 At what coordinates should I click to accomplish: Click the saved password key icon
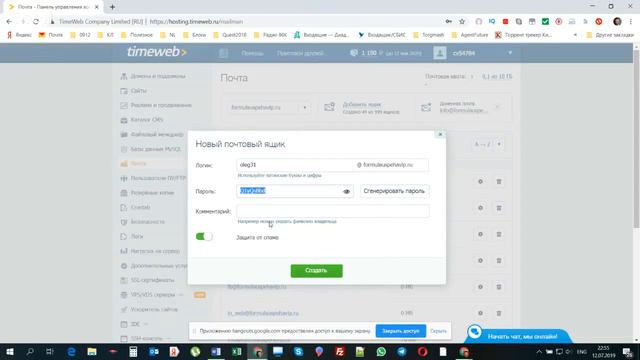pyautogui.click(x=449, y=22)
